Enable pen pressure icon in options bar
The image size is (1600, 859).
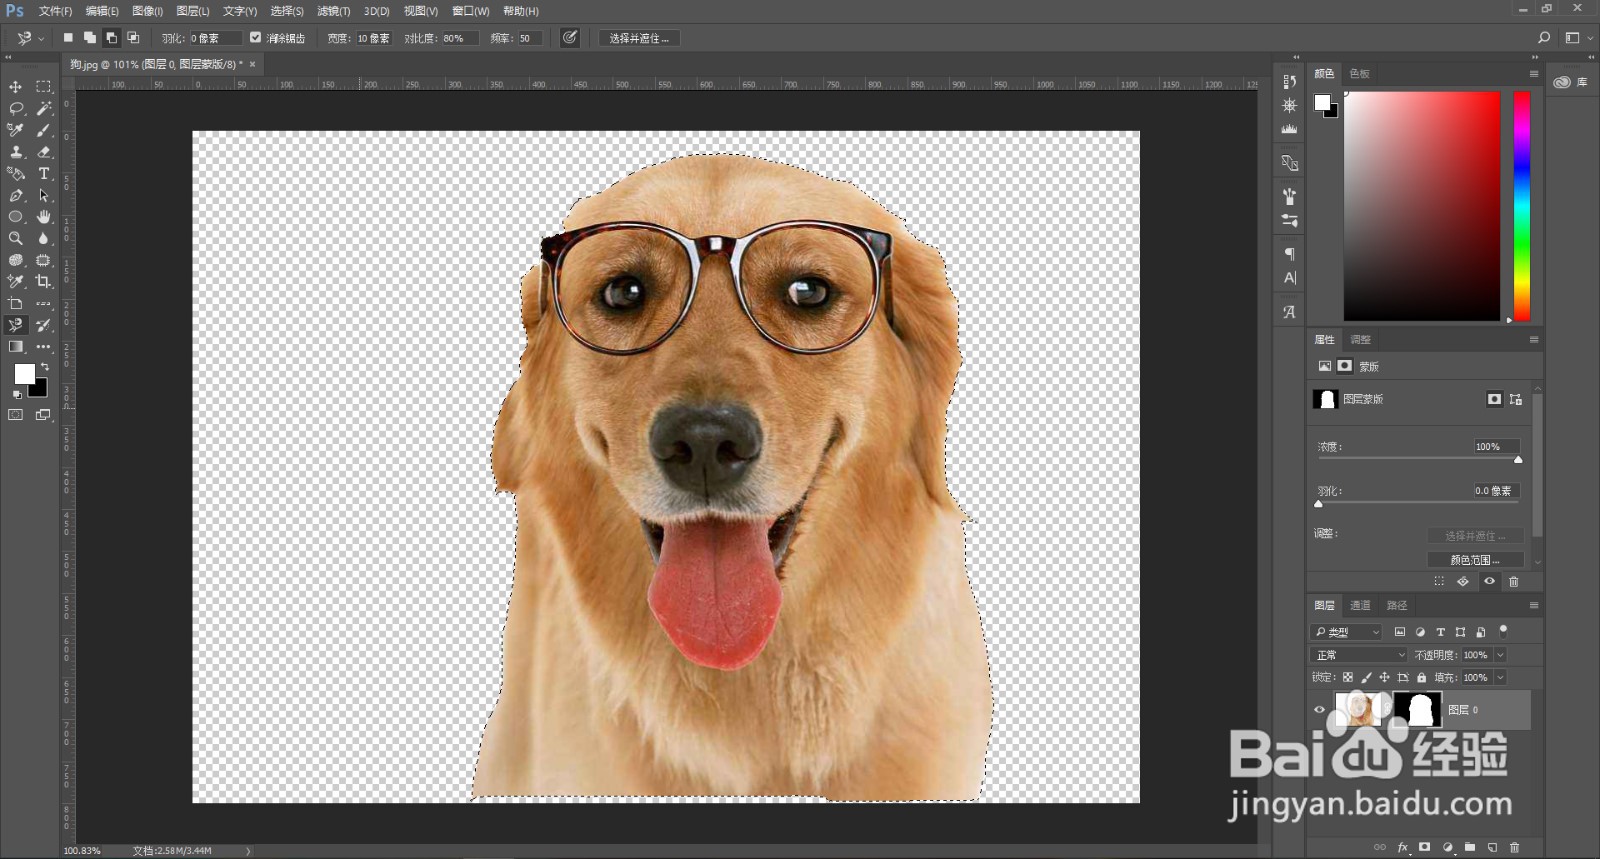click(570, 38)
